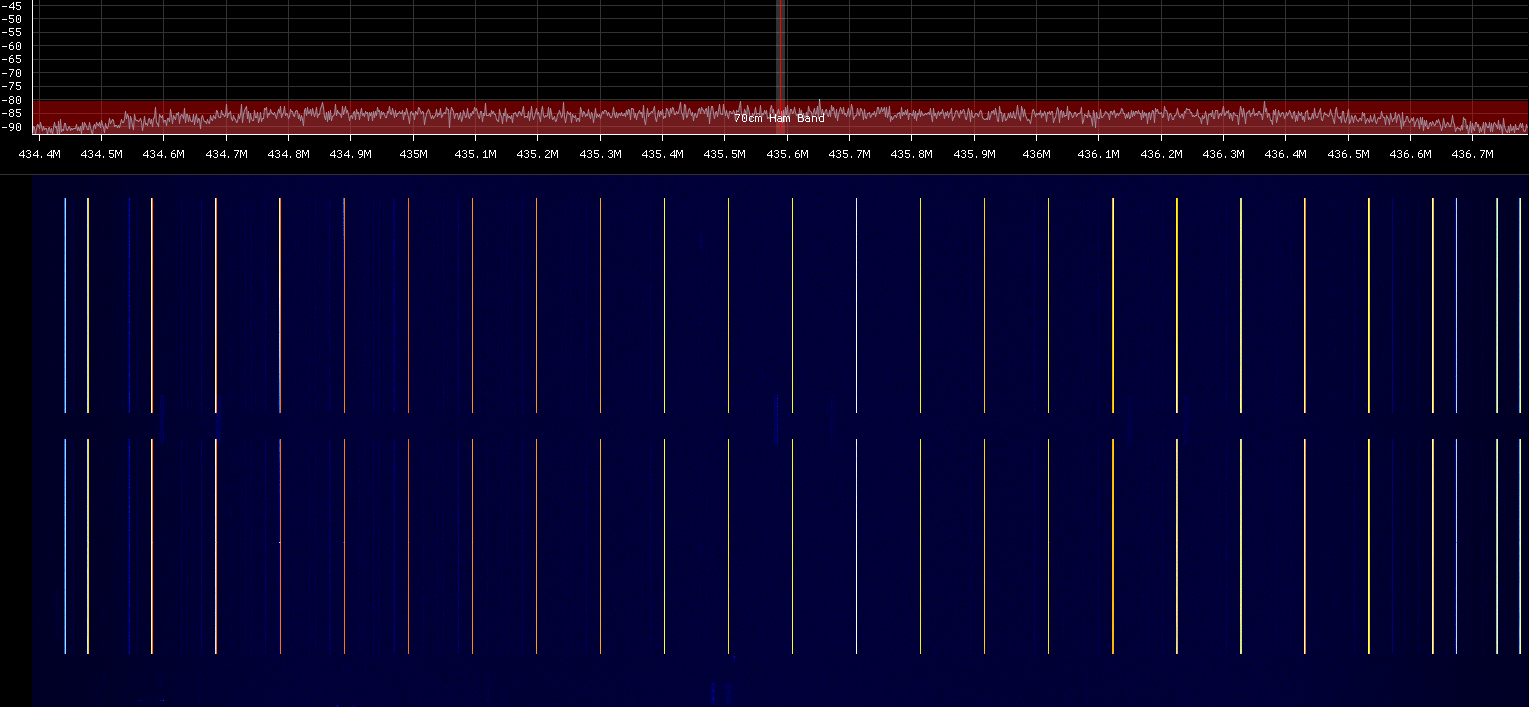Click the -90 dB scale value
Screen dimensions: 1529x707
pos(12,127)
